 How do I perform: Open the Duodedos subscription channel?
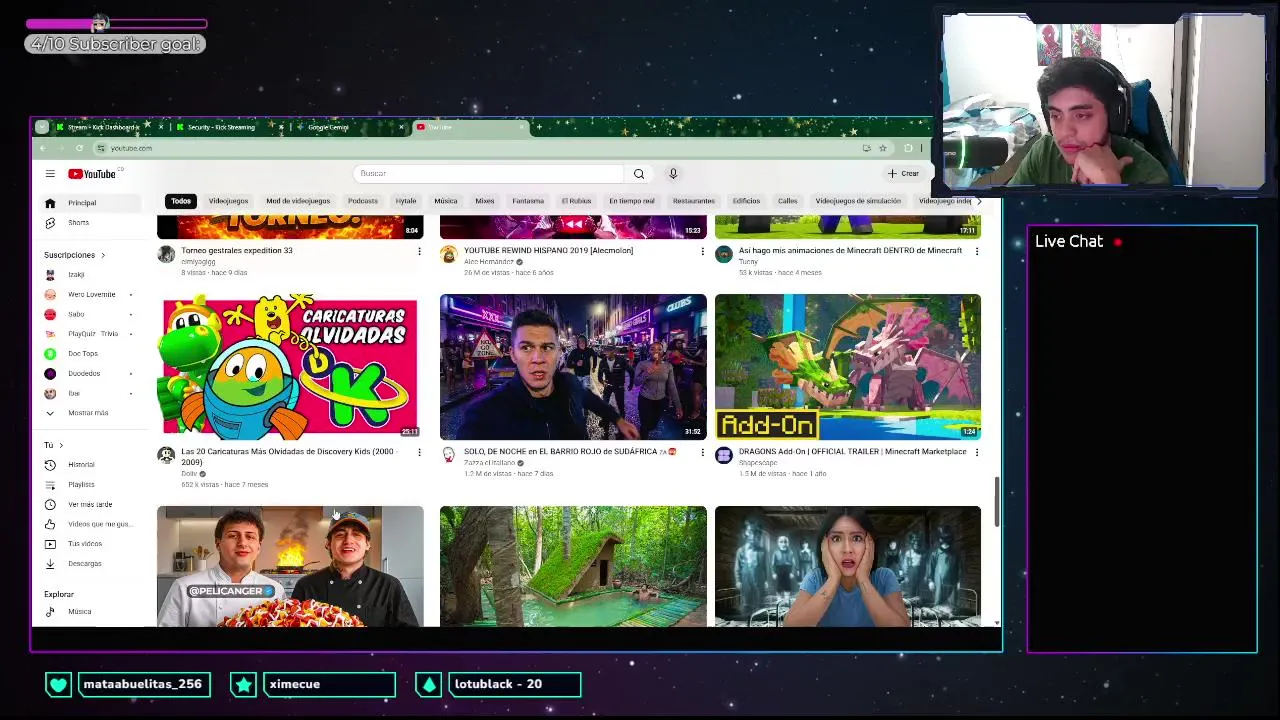(x=88, y=374)
